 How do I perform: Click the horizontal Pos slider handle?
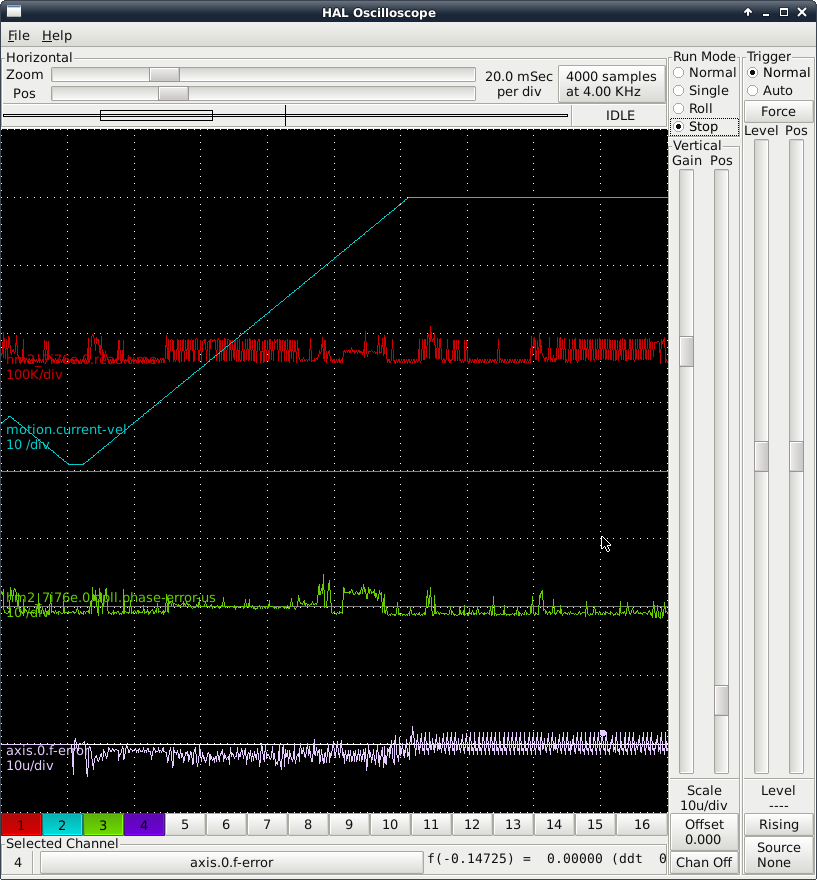(x=173, y=93)
